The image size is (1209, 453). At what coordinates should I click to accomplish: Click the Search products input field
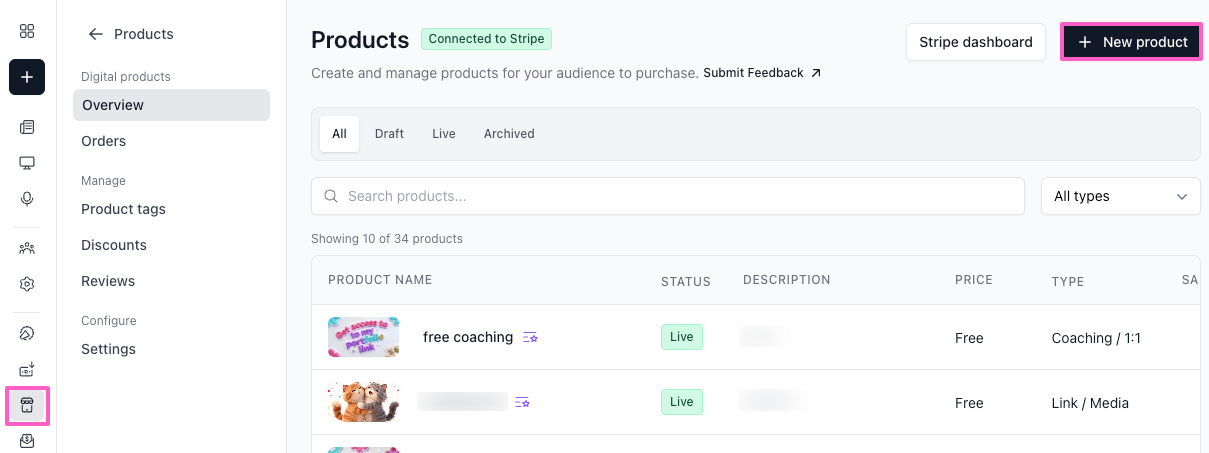coord(668,196)
